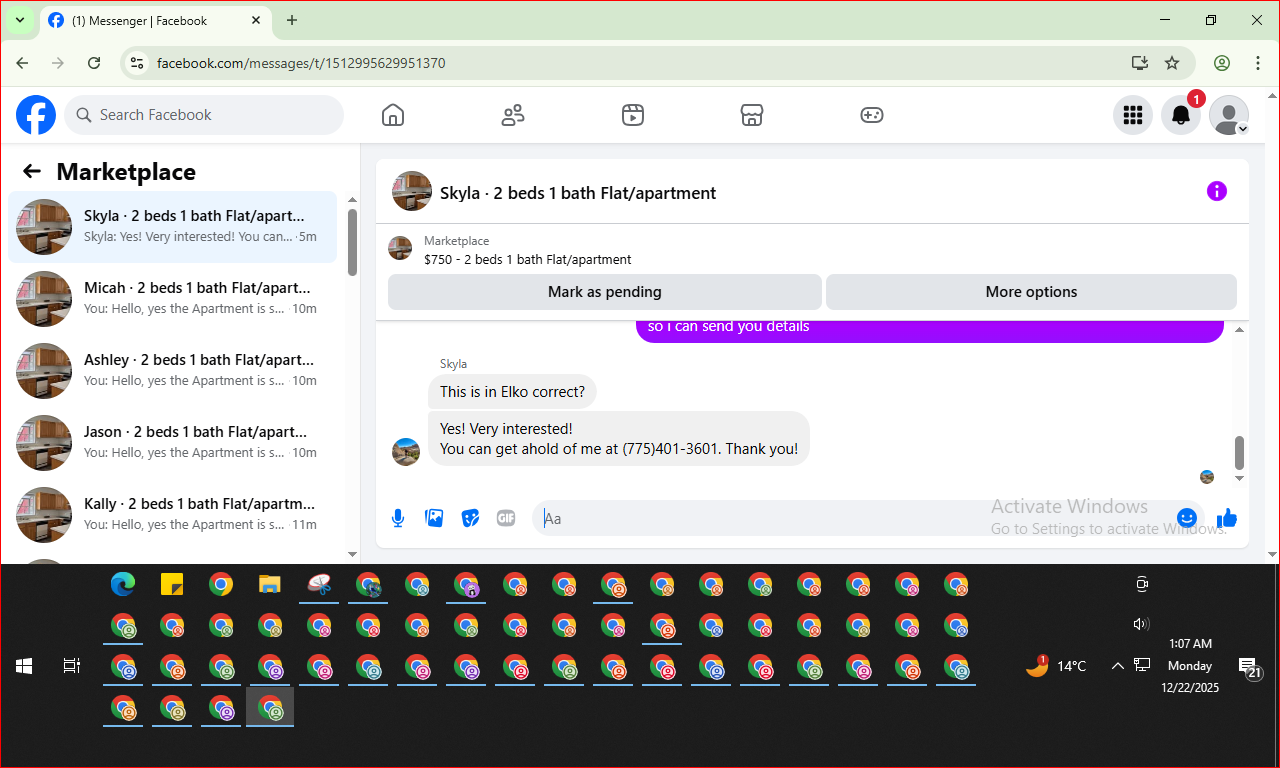
Task: View site information icon beside the URL
Action: (x=138, y=63)
